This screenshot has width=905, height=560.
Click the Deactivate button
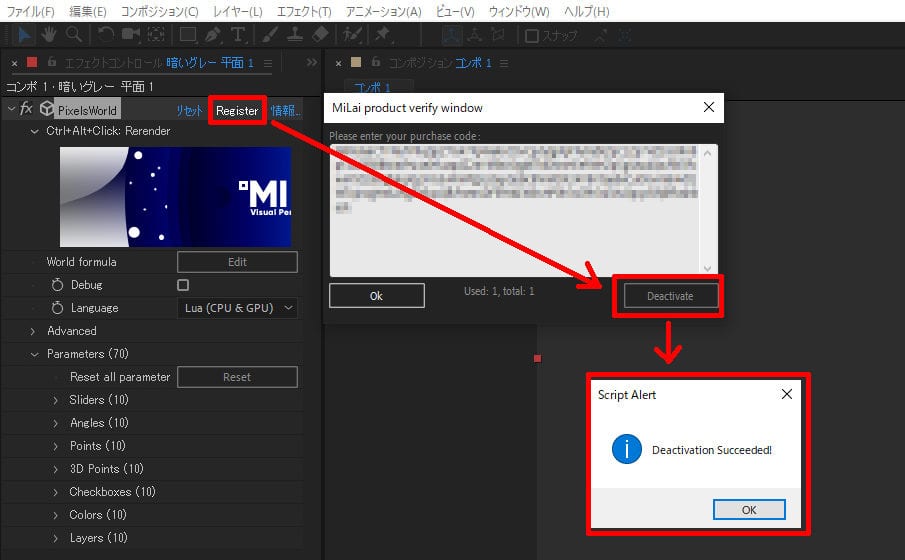click(669, 296)
